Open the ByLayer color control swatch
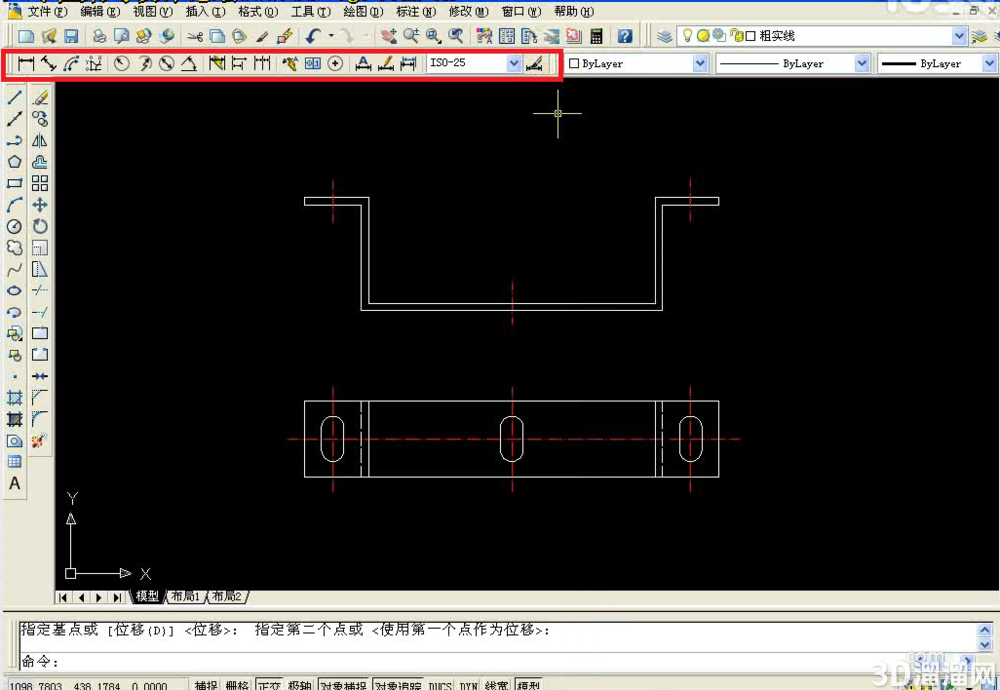1000x690 pixels. (637, 63)
